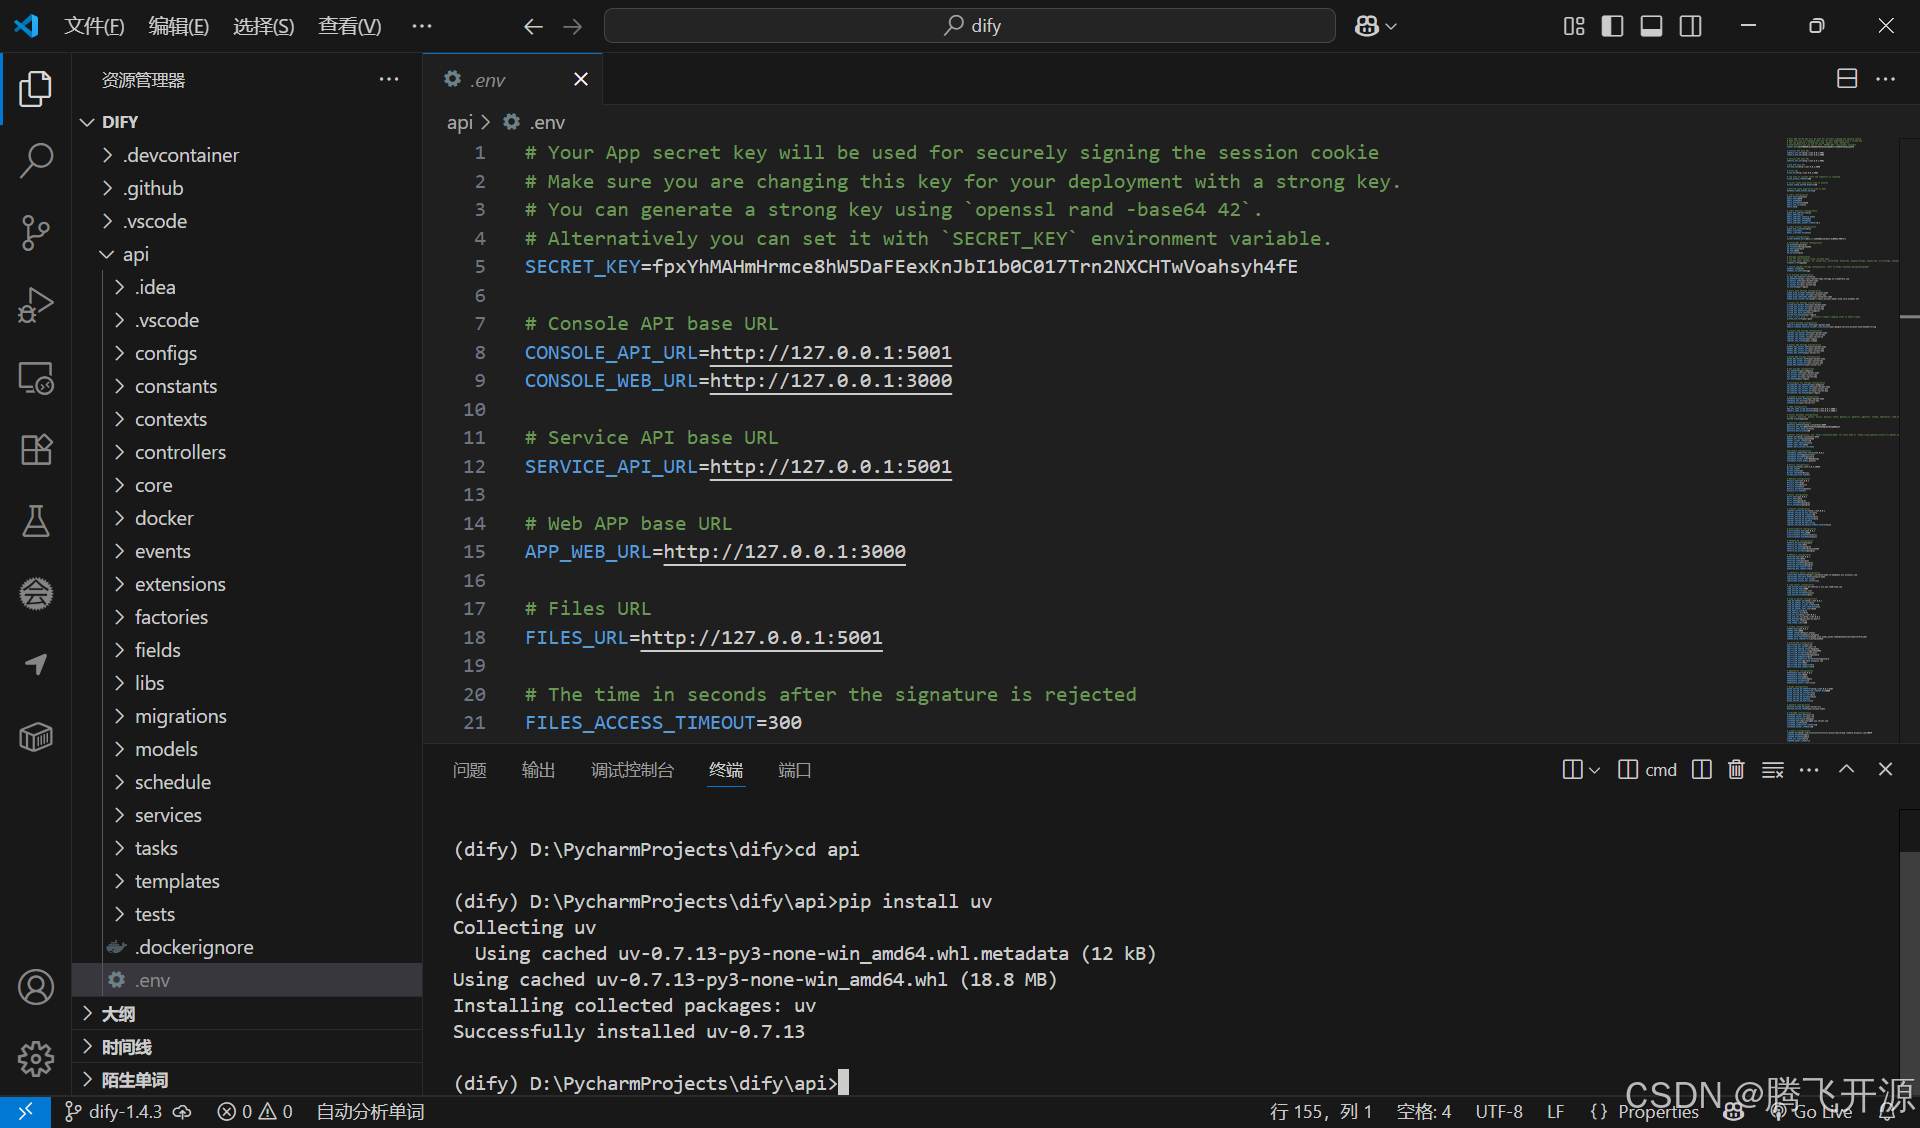Open new terminal launch profile dropdown
Screen dimensions: 1920x1128
tap(1595, 770)
